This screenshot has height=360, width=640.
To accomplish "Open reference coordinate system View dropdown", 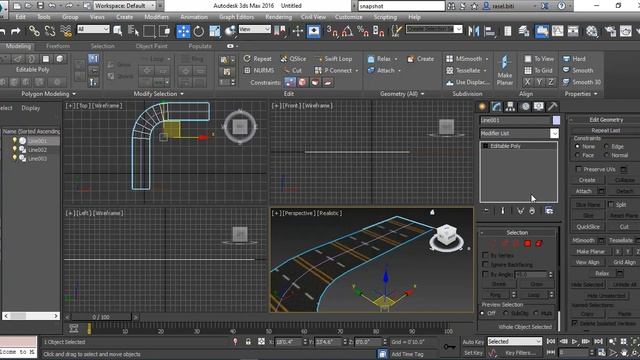I will coord(255,29).
